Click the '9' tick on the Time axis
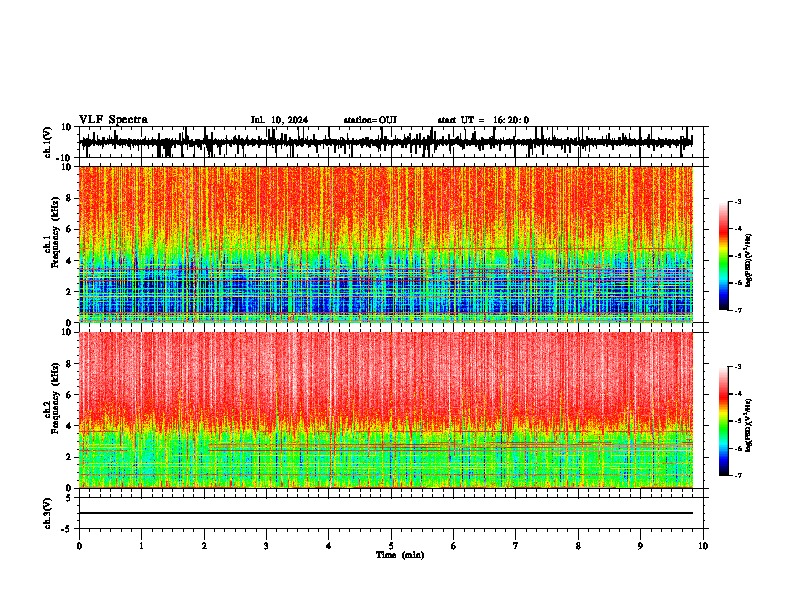Screen dimensions: 792x612 (x=640, y=546)
